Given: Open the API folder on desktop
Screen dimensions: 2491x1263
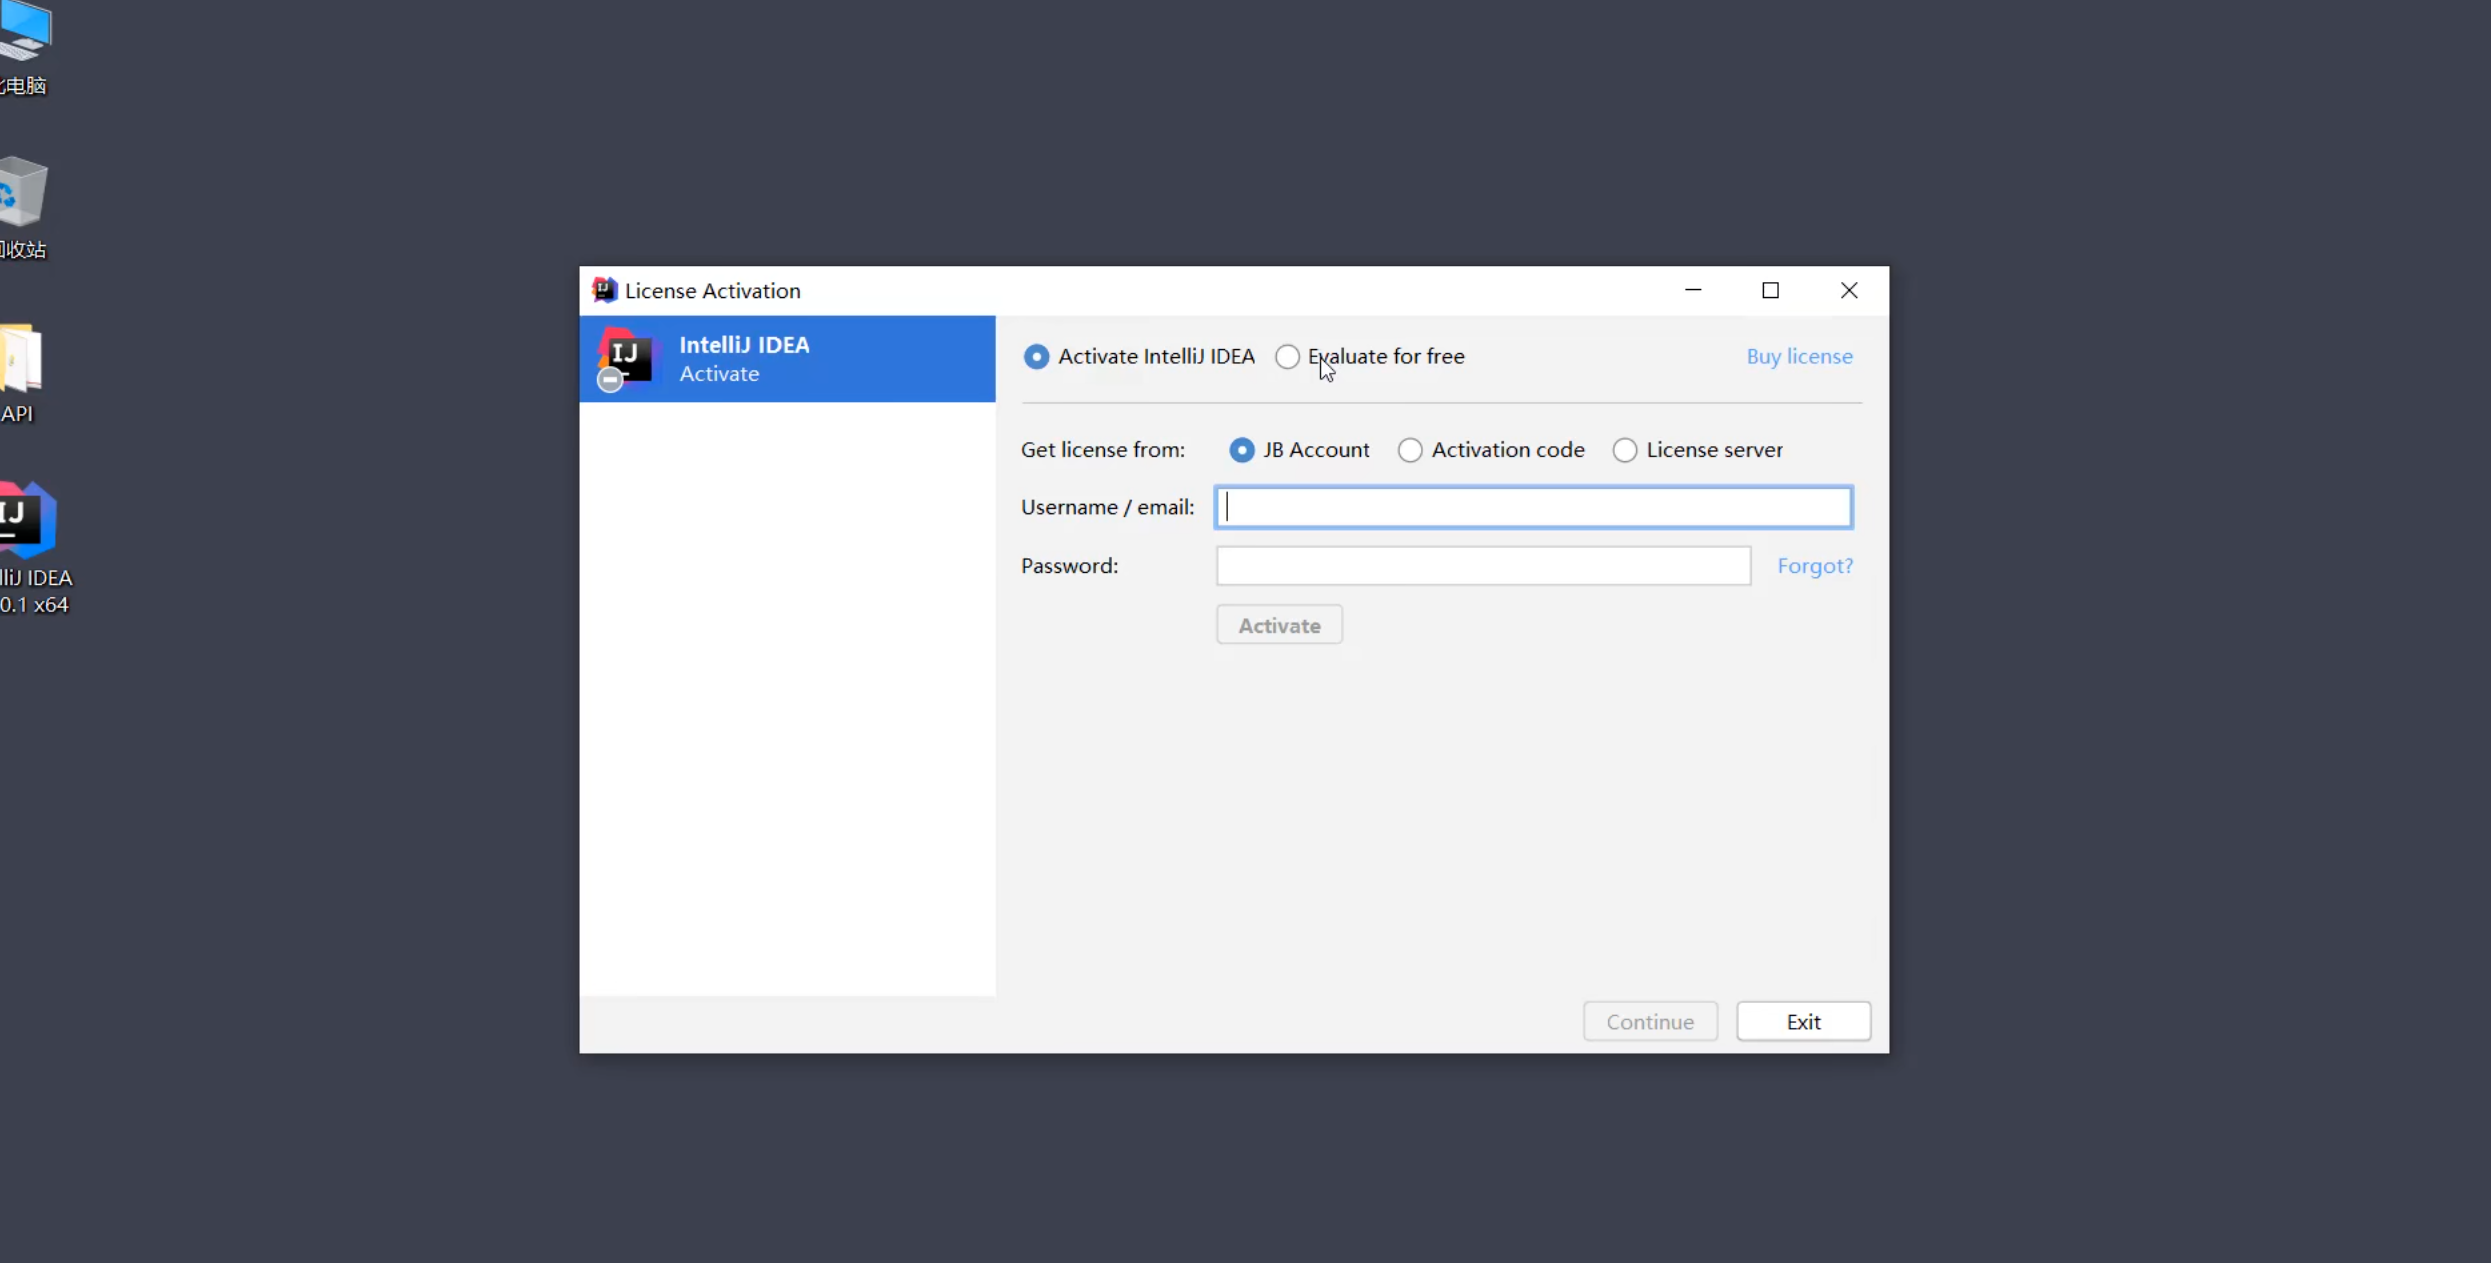Looking at the screenshot, I should tap(20, 358).
